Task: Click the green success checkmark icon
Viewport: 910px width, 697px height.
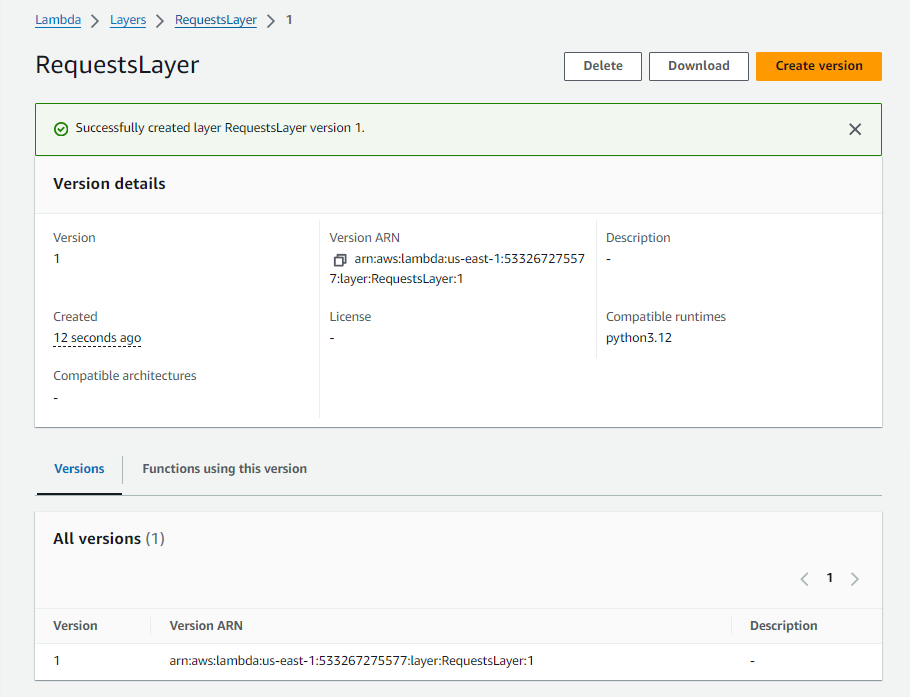Action: 61,129
